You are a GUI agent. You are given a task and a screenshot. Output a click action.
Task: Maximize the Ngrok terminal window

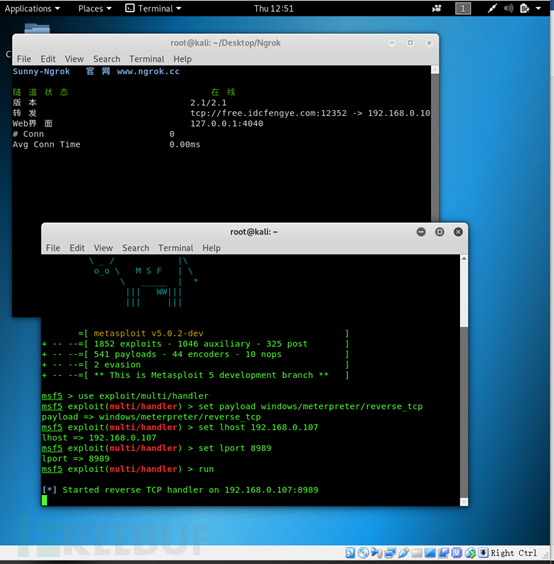pyautogui.click(x=410, y=43)
